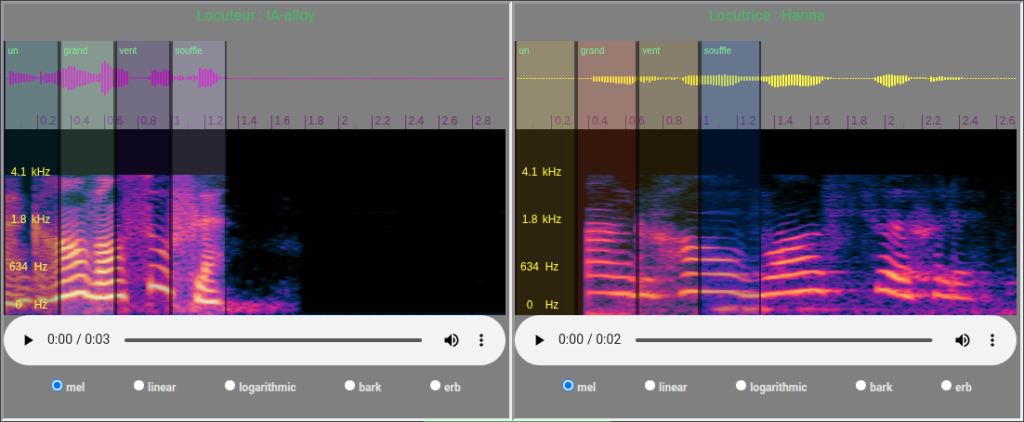Switch IA-alloy spectrogram to bark scale
This screenshot has height=422, width=1024.
[x=350, y=385]
